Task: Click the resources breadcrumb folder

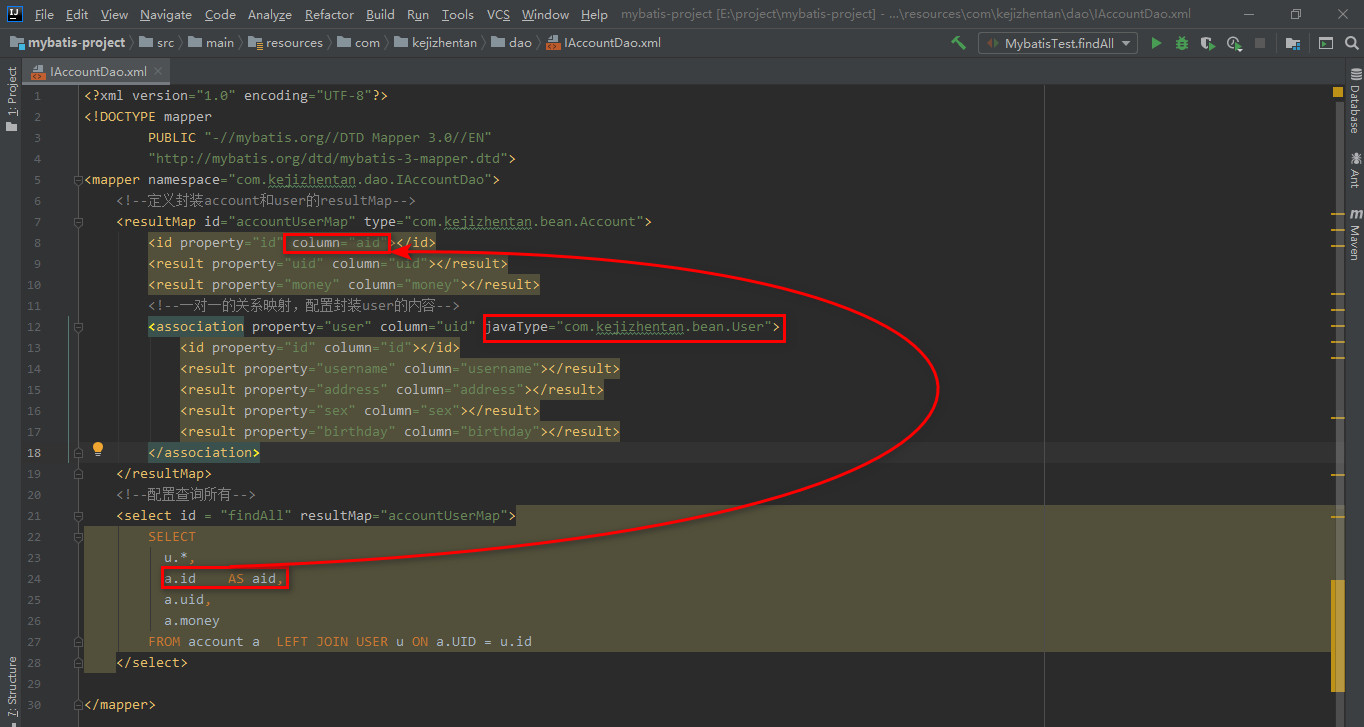Action: coord(286,43)
